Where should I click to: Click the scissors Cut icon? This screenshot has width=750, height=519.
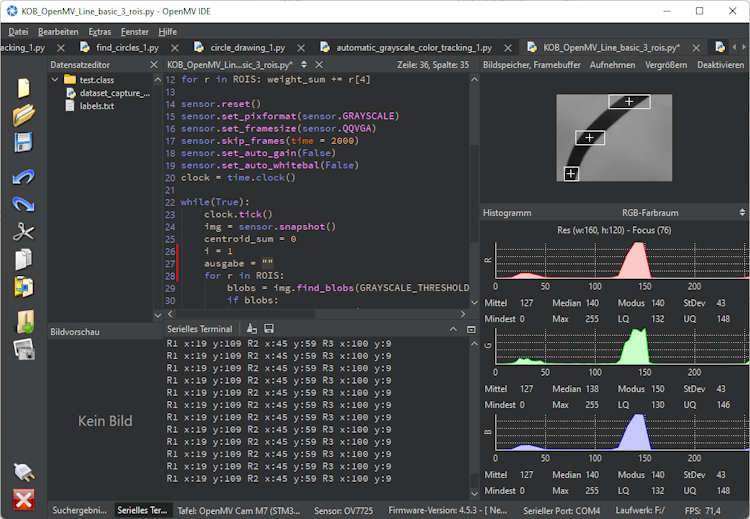23,232
